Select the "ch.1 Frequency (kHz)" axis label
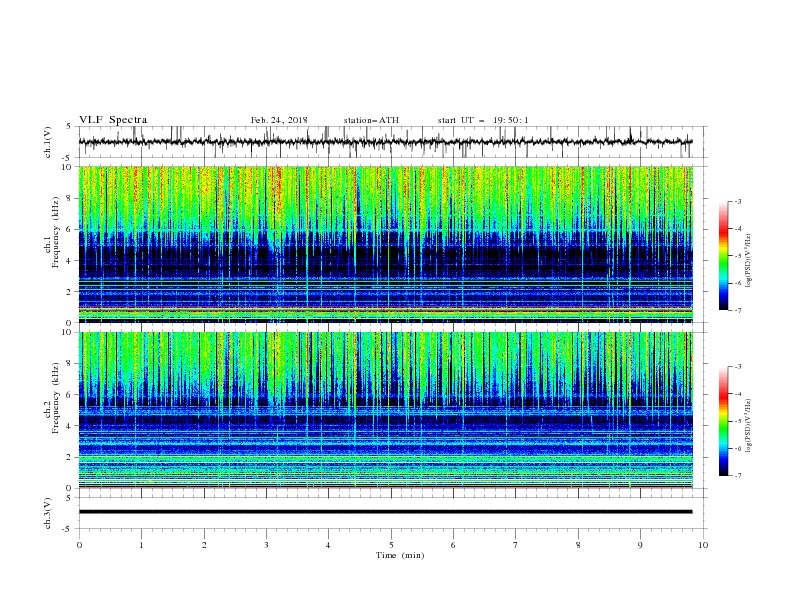Viewport: 792px width, 612px height. click(51, 233)
